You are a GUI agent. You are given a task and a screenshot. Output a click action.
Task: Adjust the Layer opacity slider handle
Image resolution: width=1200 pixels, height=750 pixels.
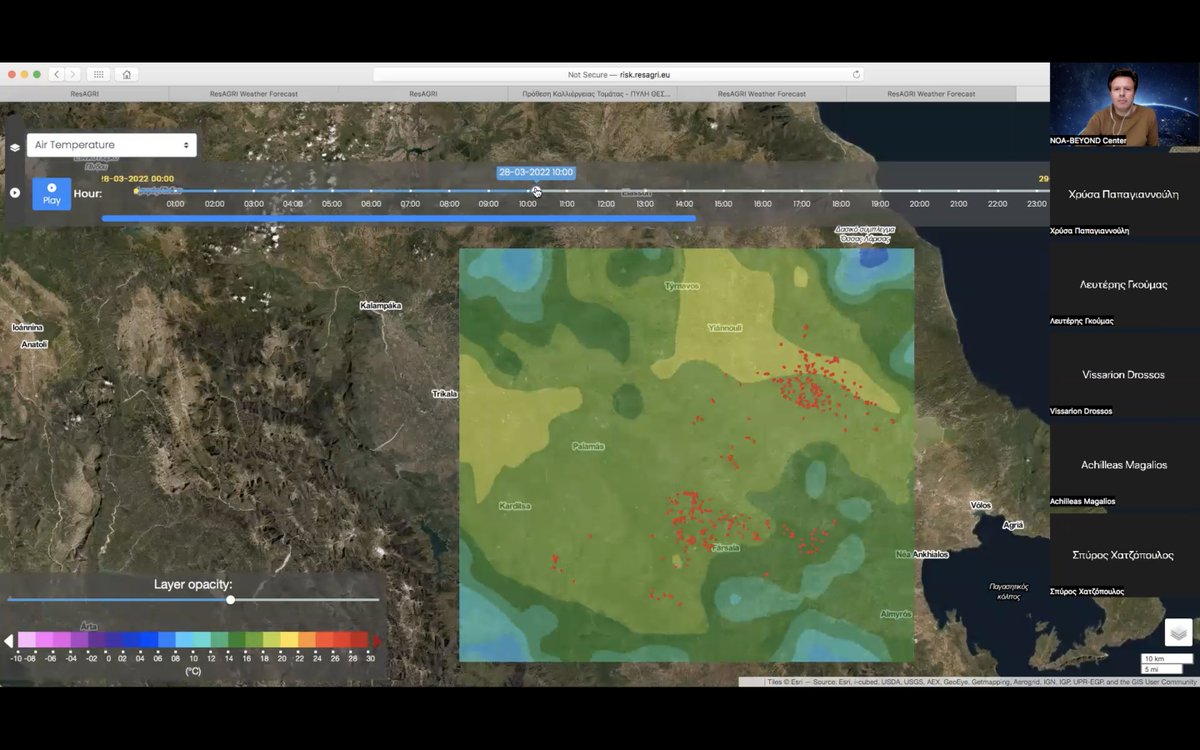pyautogui.click(x=231, y=600)
